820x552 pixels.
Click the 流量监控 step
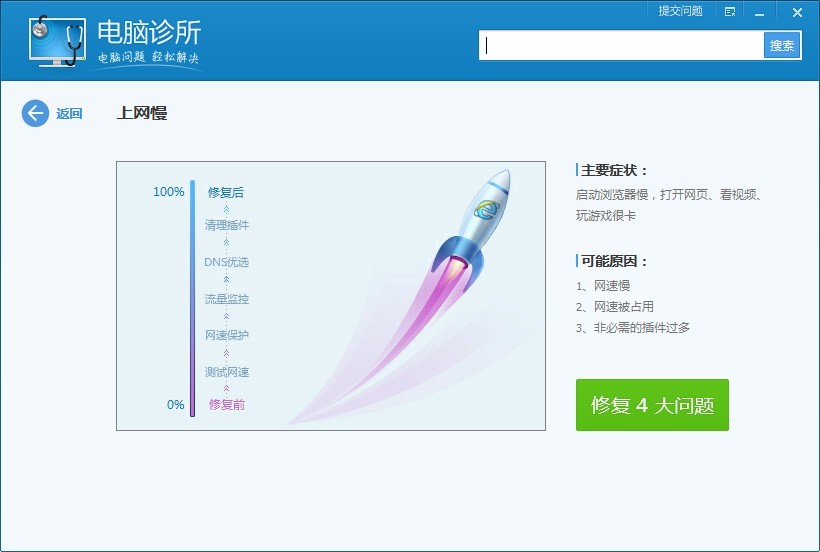point(226,299)
